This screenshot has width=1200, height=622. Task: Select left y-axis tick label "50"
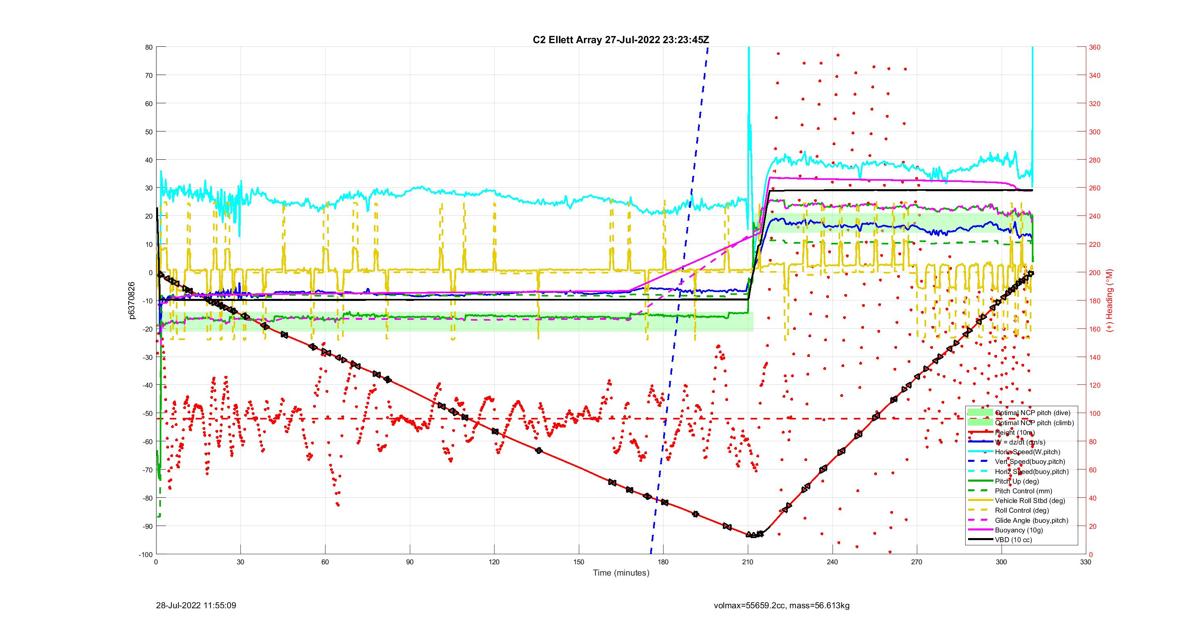coord(147,131)
